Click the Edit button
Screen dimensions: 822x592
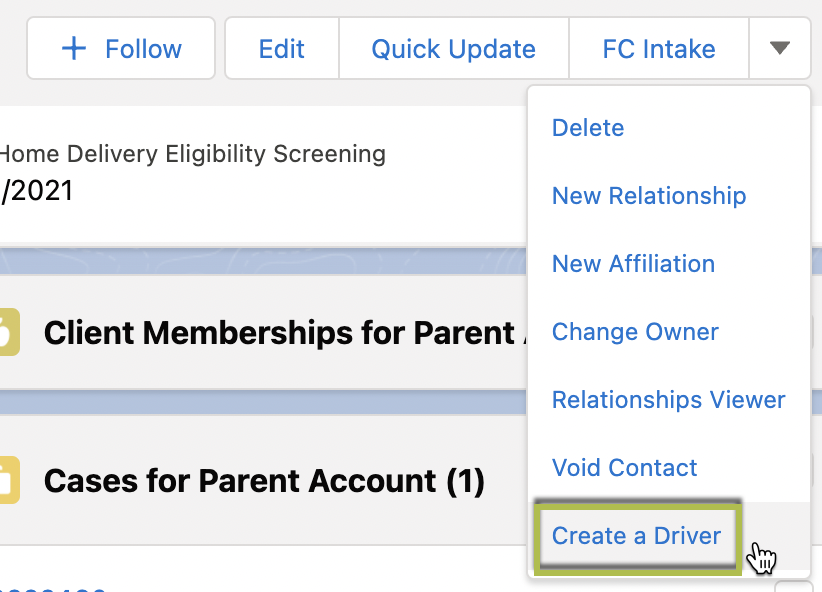(x=282, y=48)
